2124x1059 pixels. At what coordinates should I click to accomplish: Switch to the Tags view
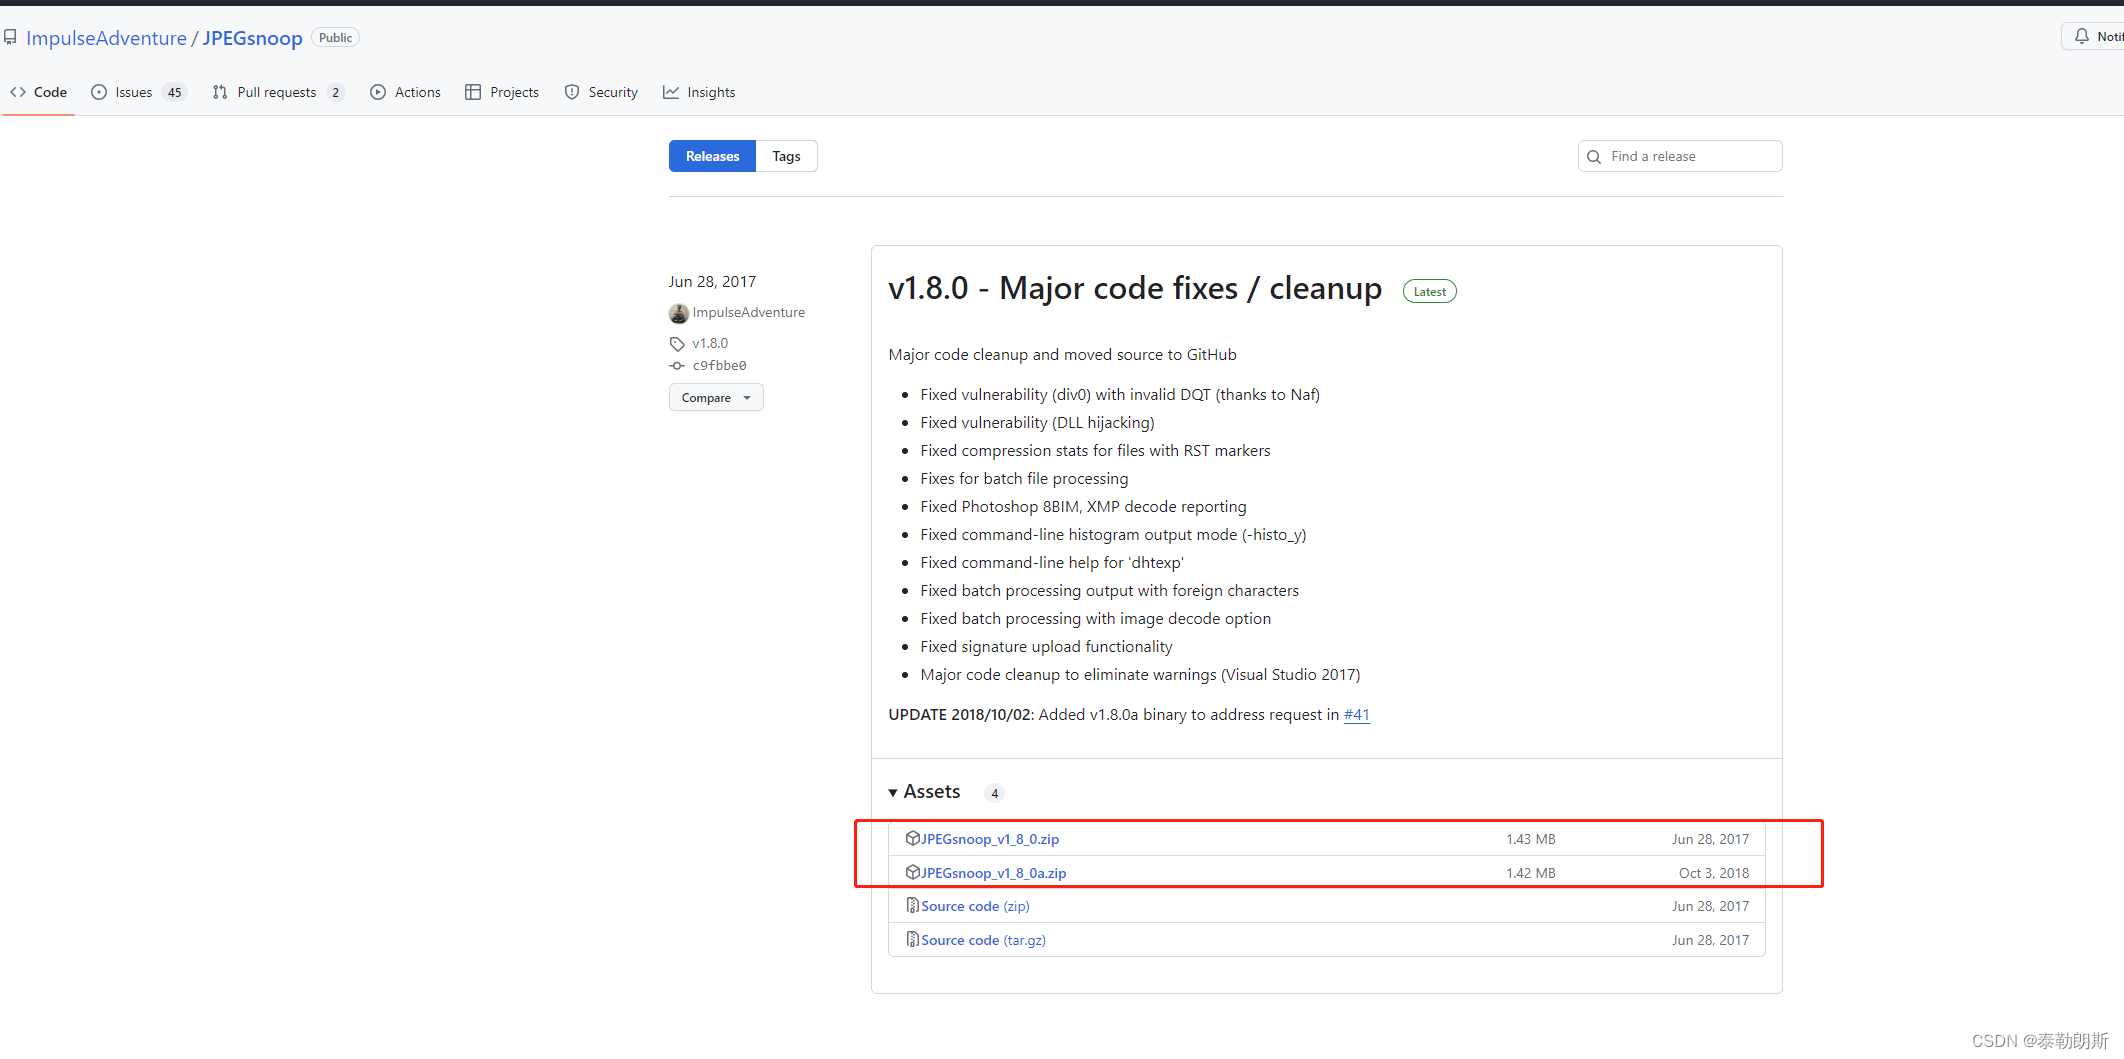point(786,156)
